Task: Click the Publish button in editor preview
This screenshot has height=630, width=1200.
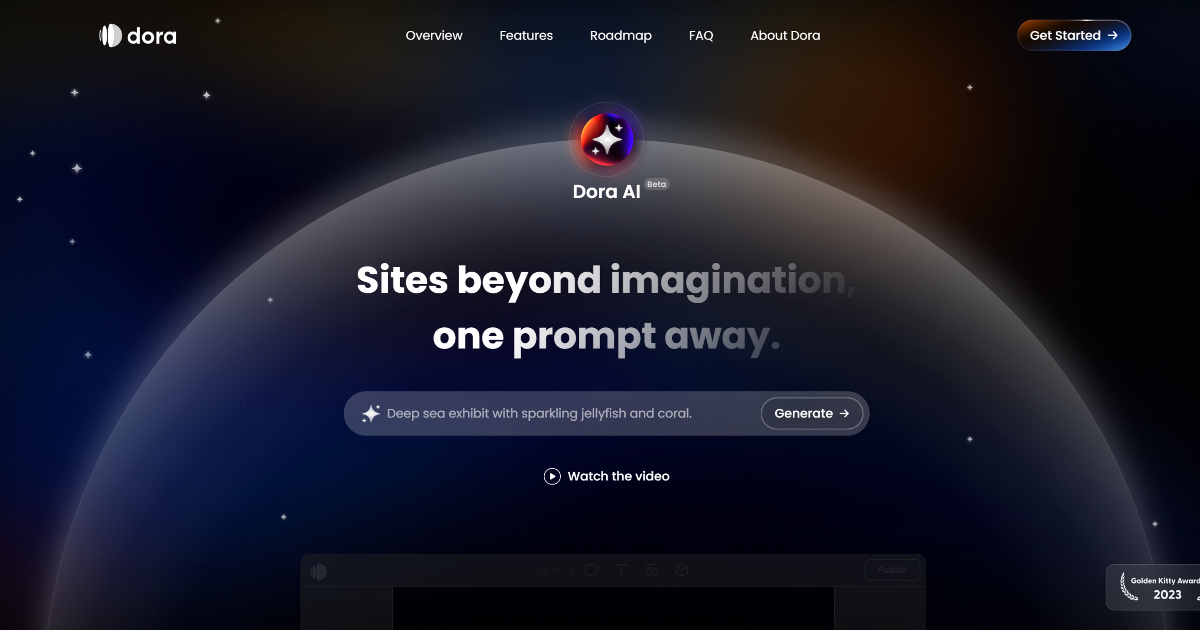Action: [892, 570]
